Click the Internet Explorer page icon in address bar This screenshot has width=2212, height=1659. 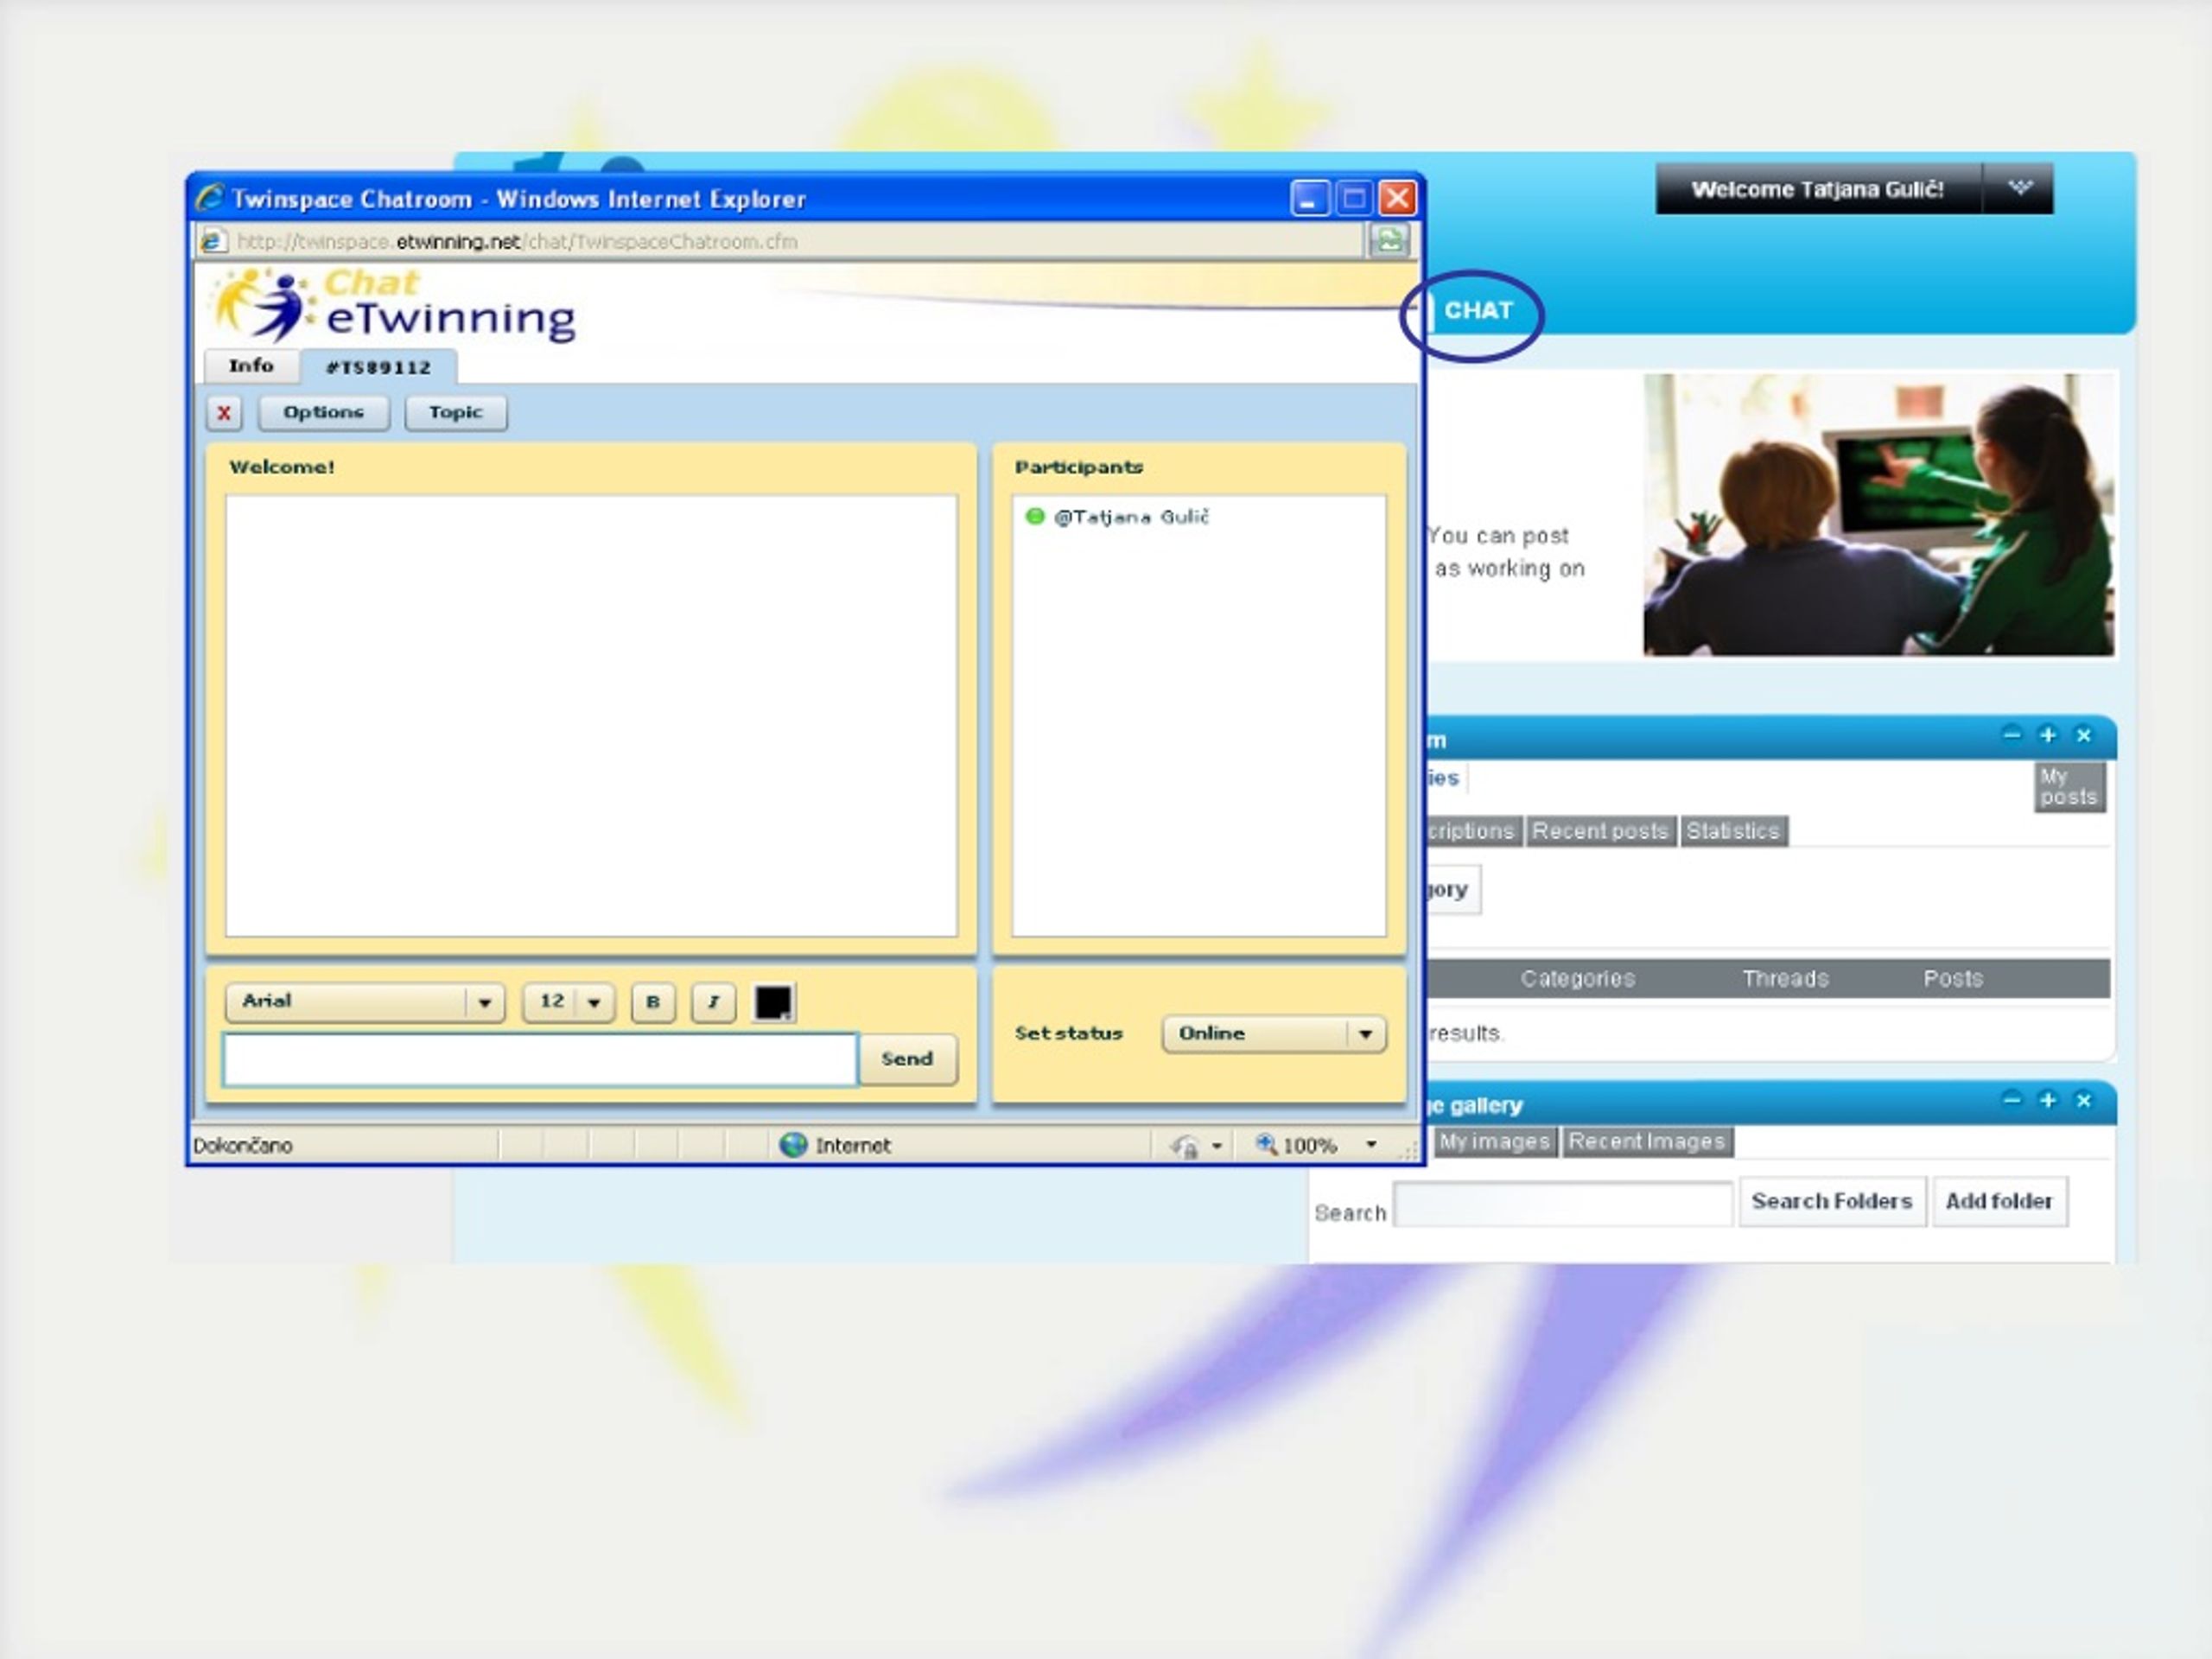[213, 241]
